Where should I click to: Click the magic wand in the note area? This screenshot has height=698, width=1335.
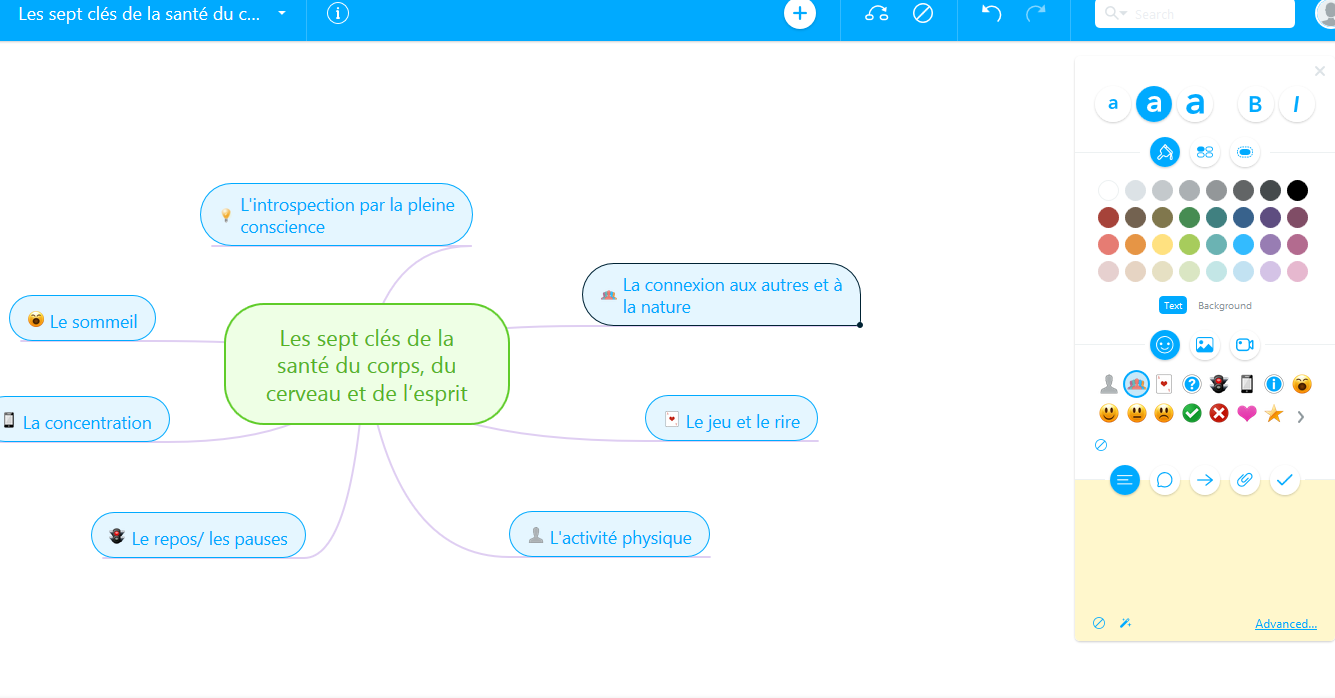point(1125,622)
